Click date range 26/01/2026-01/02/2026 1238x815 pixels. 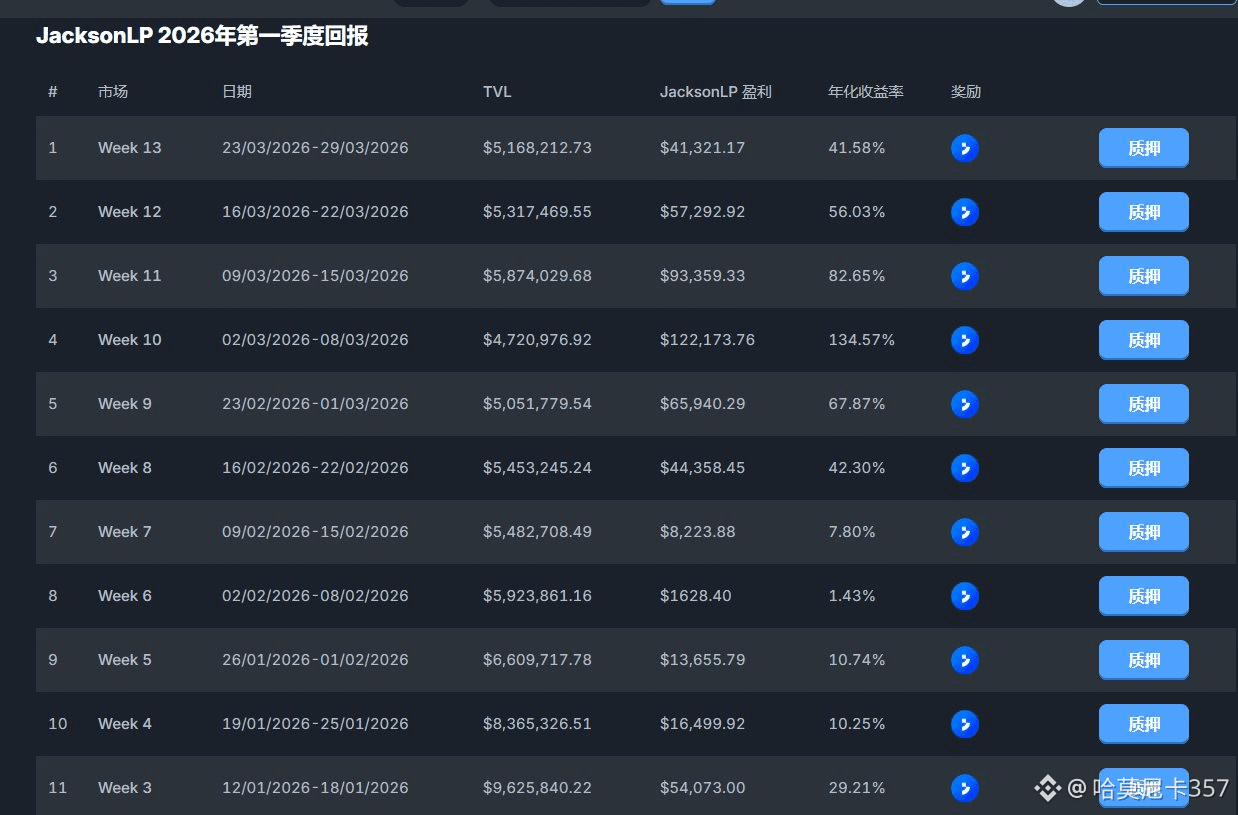point(315,660)
